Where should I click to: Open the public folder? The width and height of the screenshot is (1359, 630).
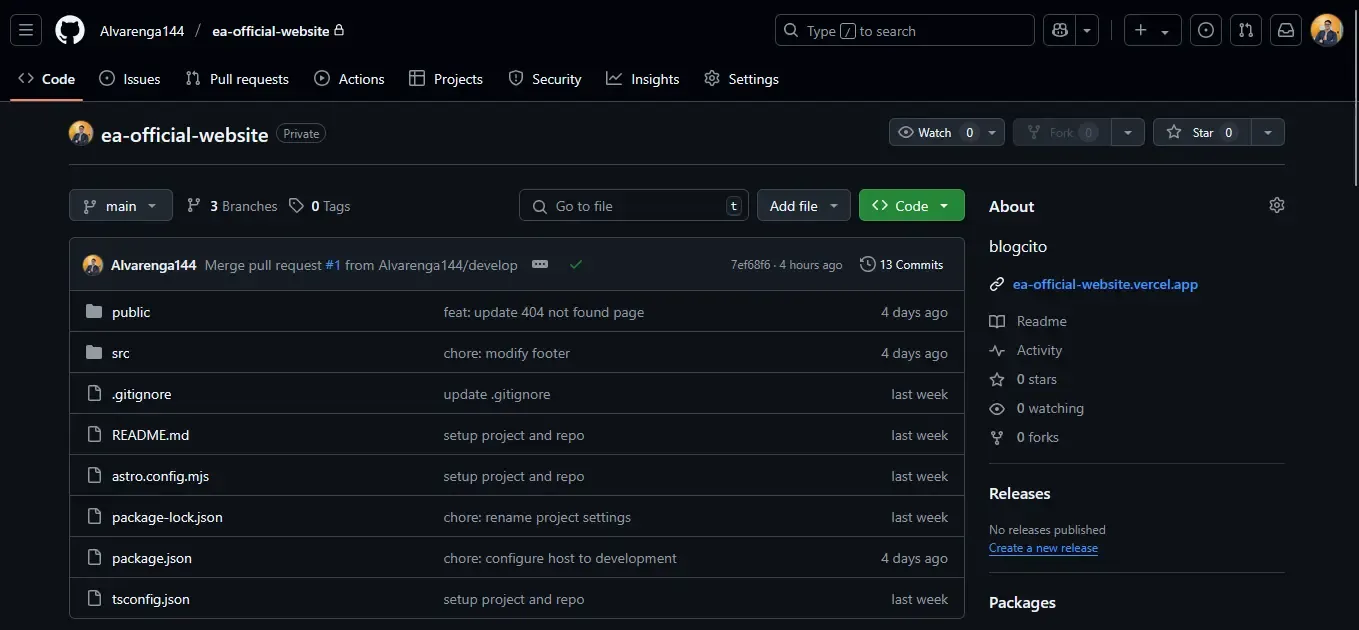tap(130, 311)
